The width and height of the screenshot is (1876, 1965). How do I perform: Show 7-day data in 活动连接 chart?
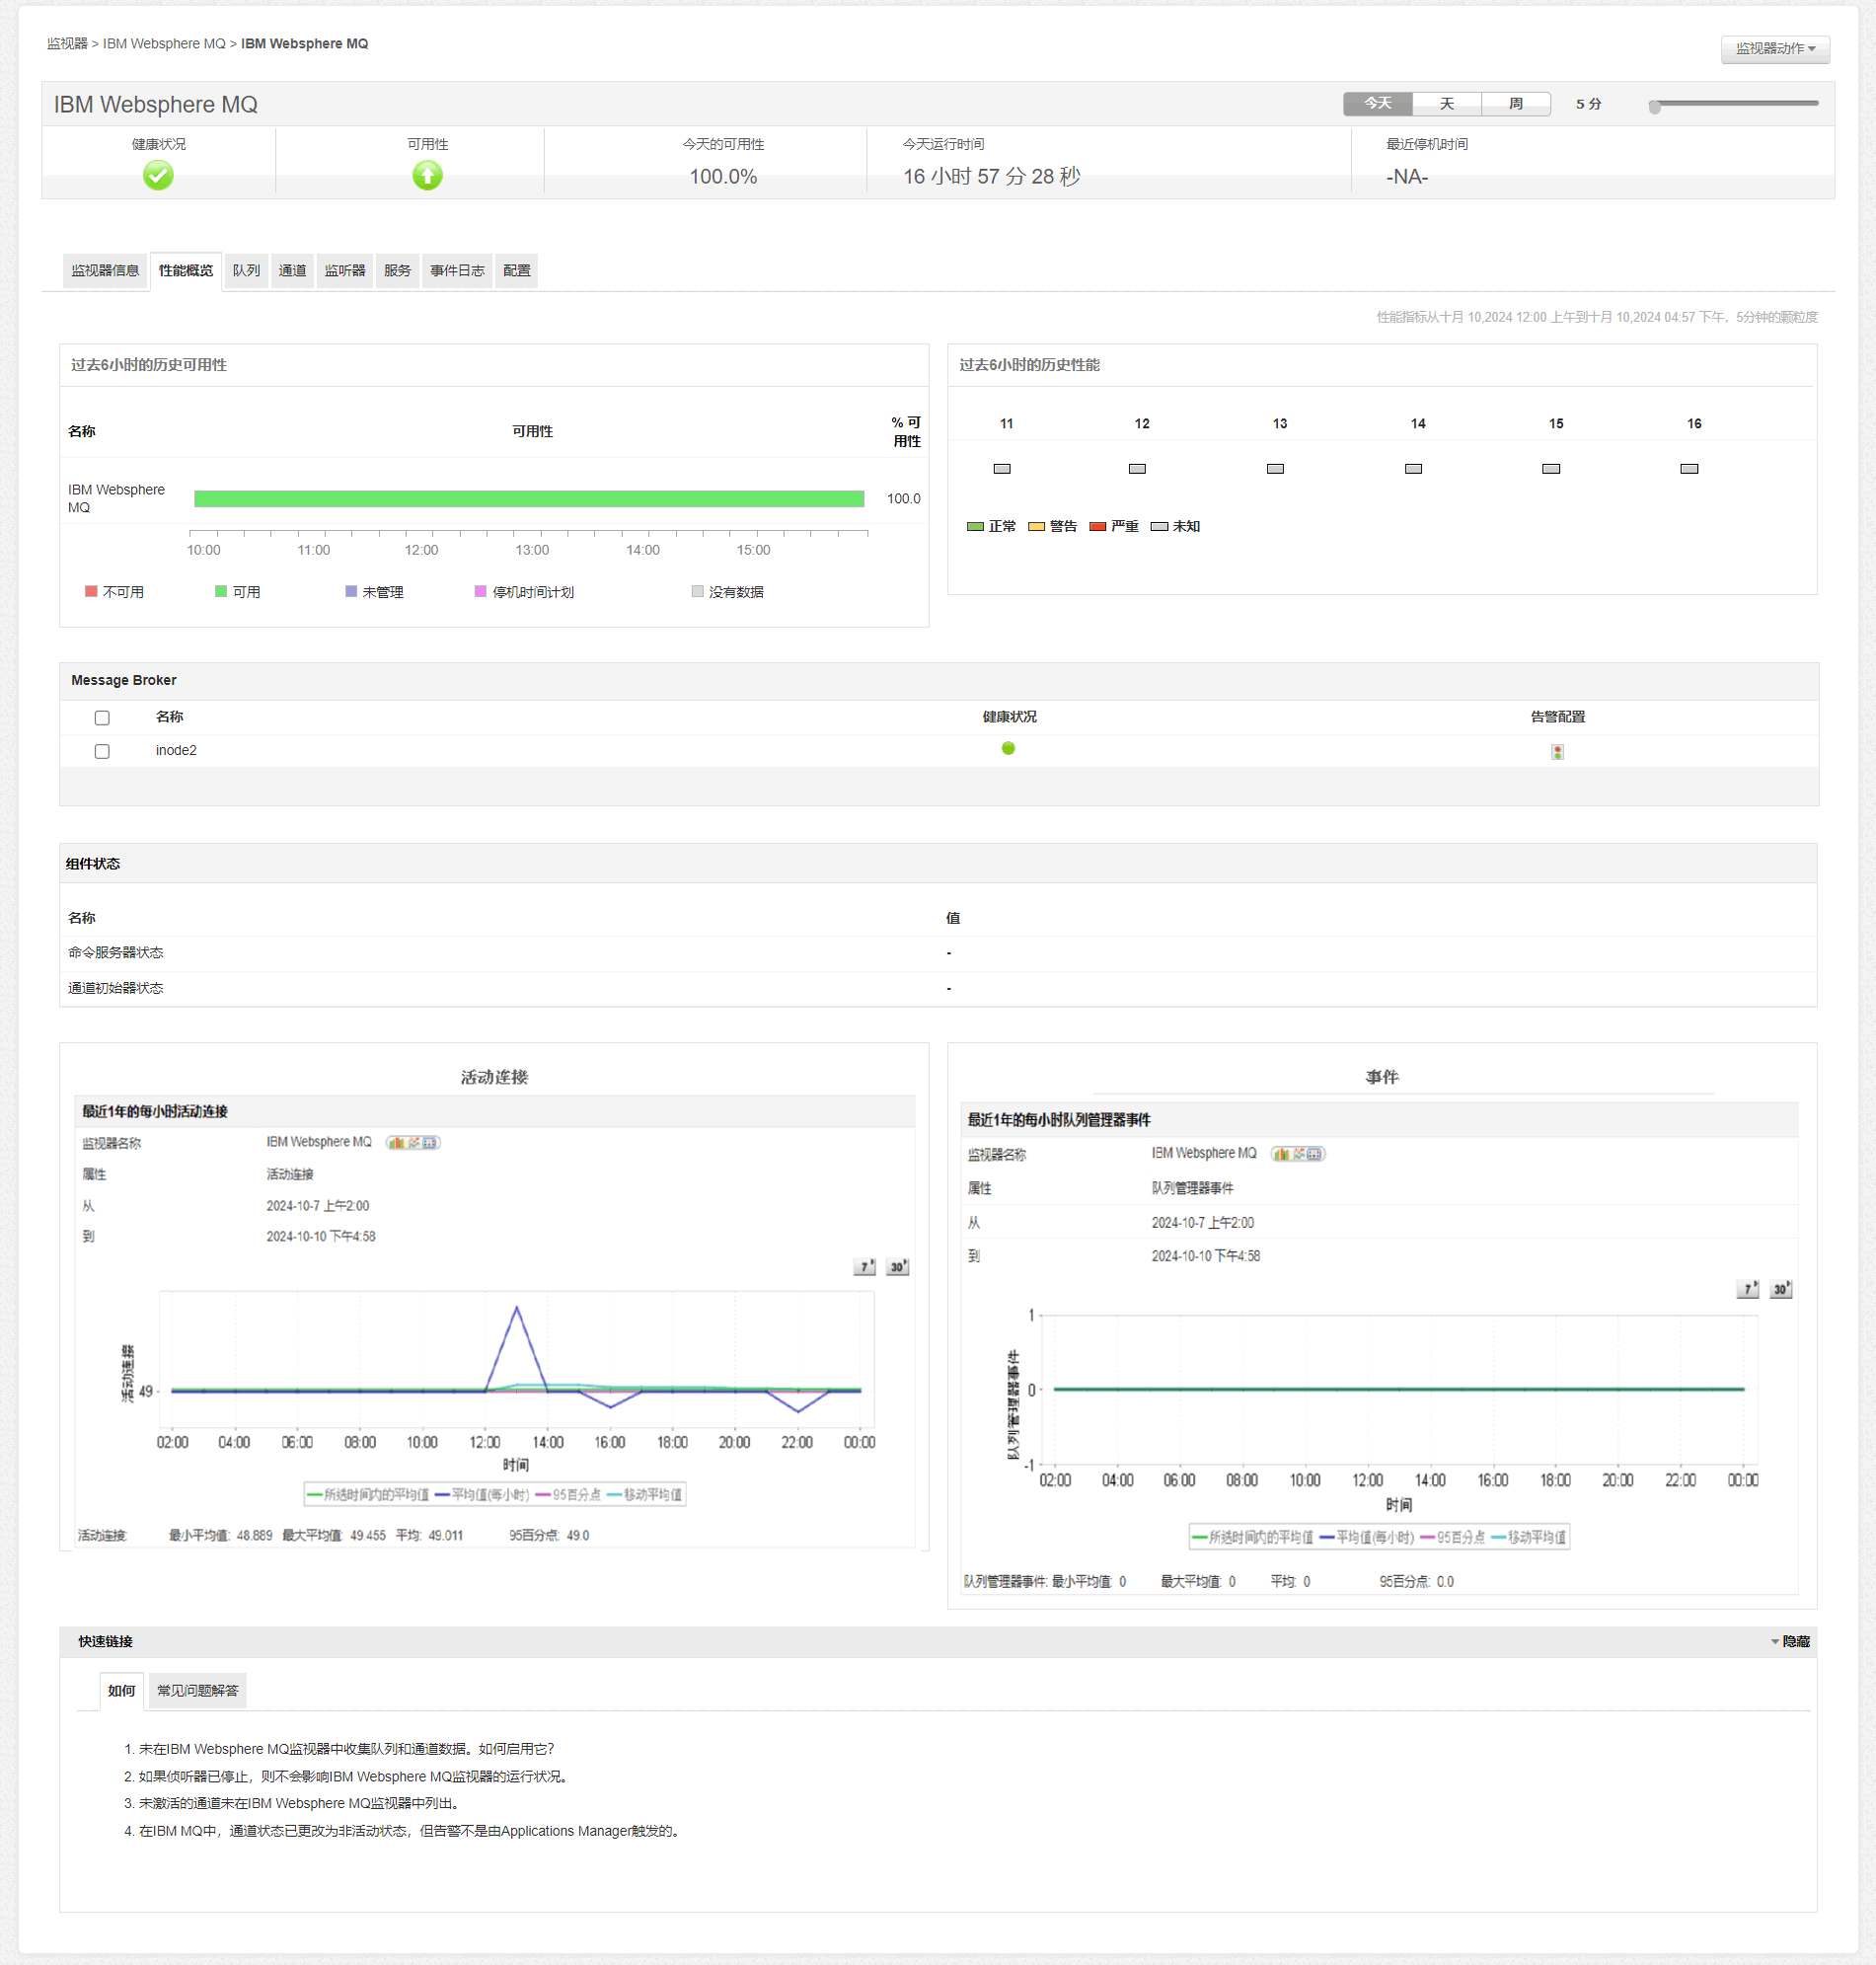864,1267
